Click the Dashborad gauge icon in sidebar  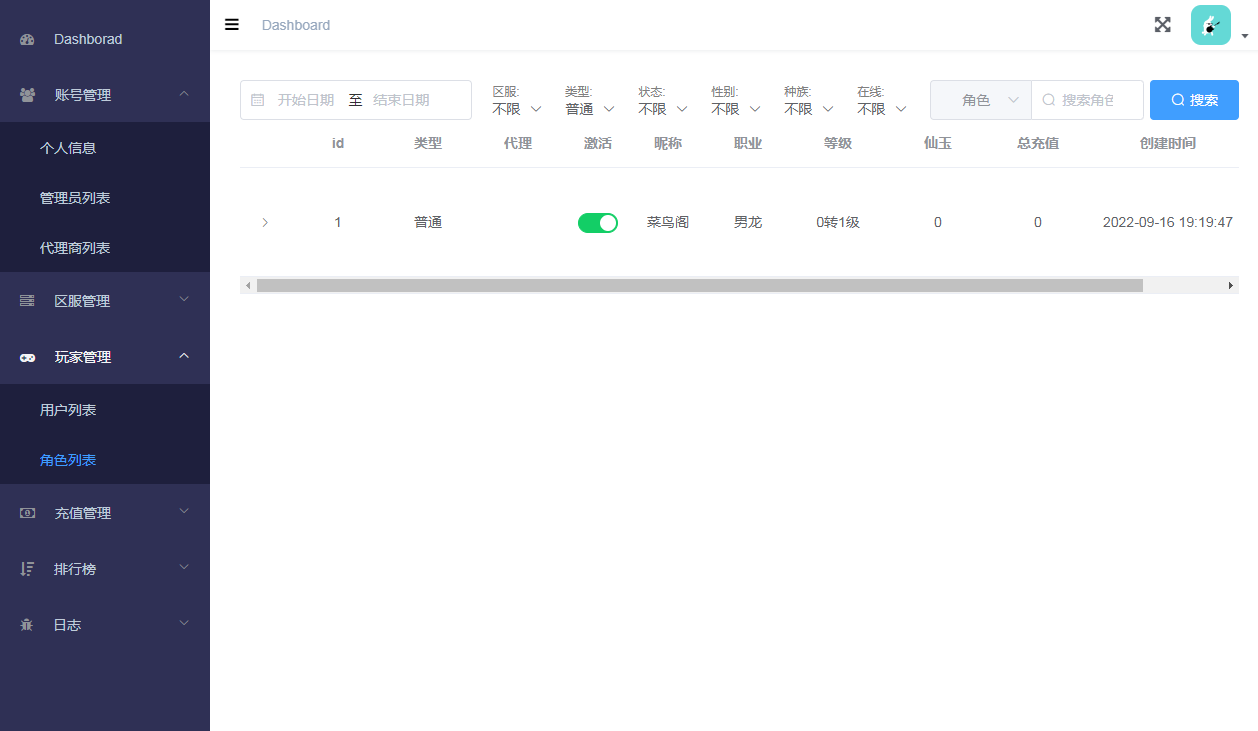point(27,40)
